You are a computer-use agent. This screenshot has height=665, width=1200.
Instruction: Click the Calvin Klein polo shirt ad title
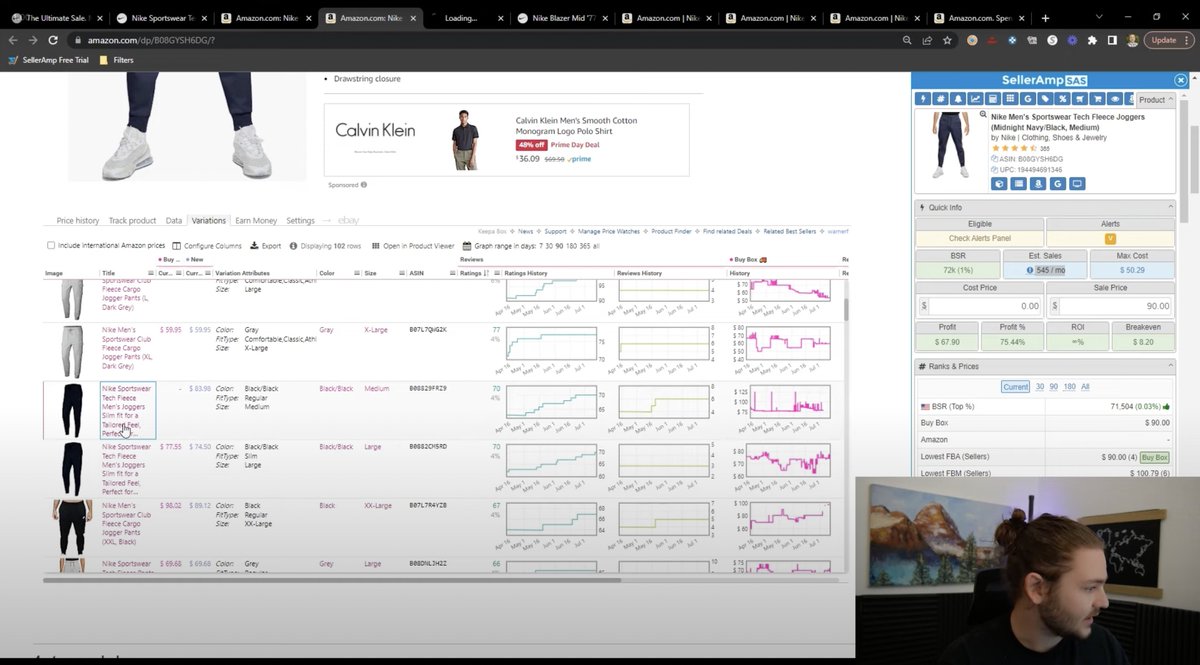576,126
